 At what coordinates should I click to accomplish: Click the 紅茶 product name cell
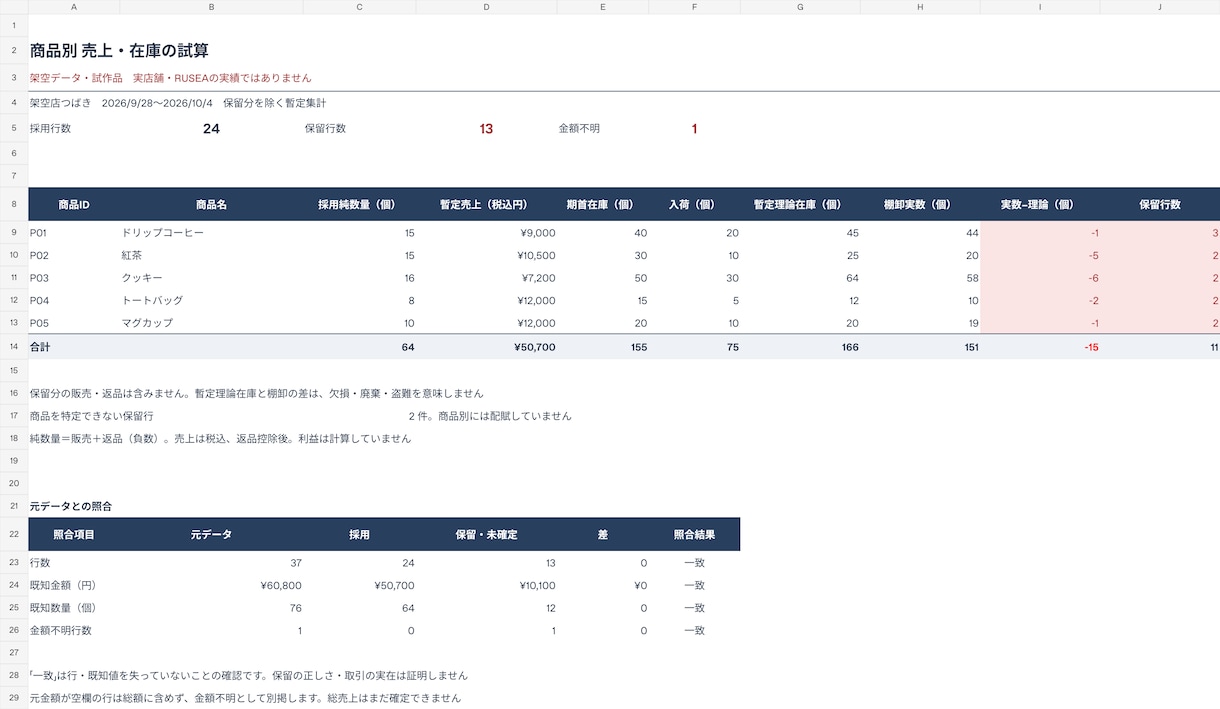tap(211, 256)
